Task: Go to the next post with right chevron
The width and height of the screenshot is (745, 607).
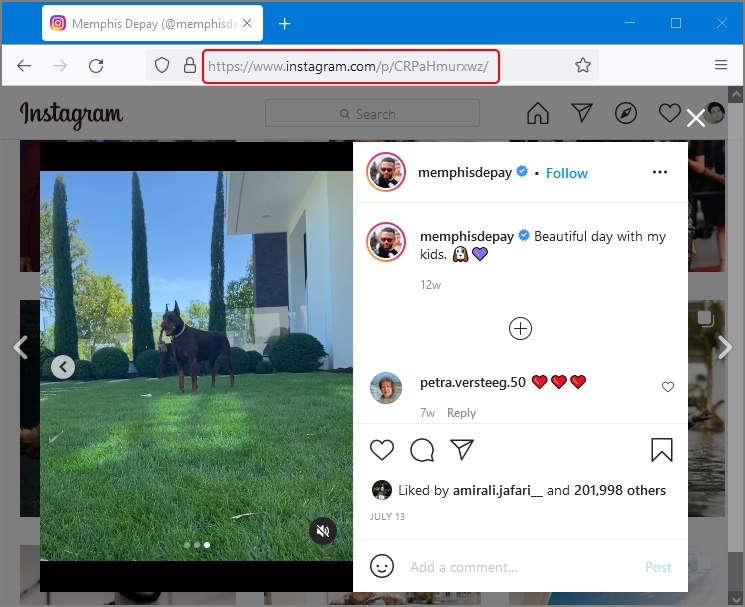Action: [x=725, y=347]
